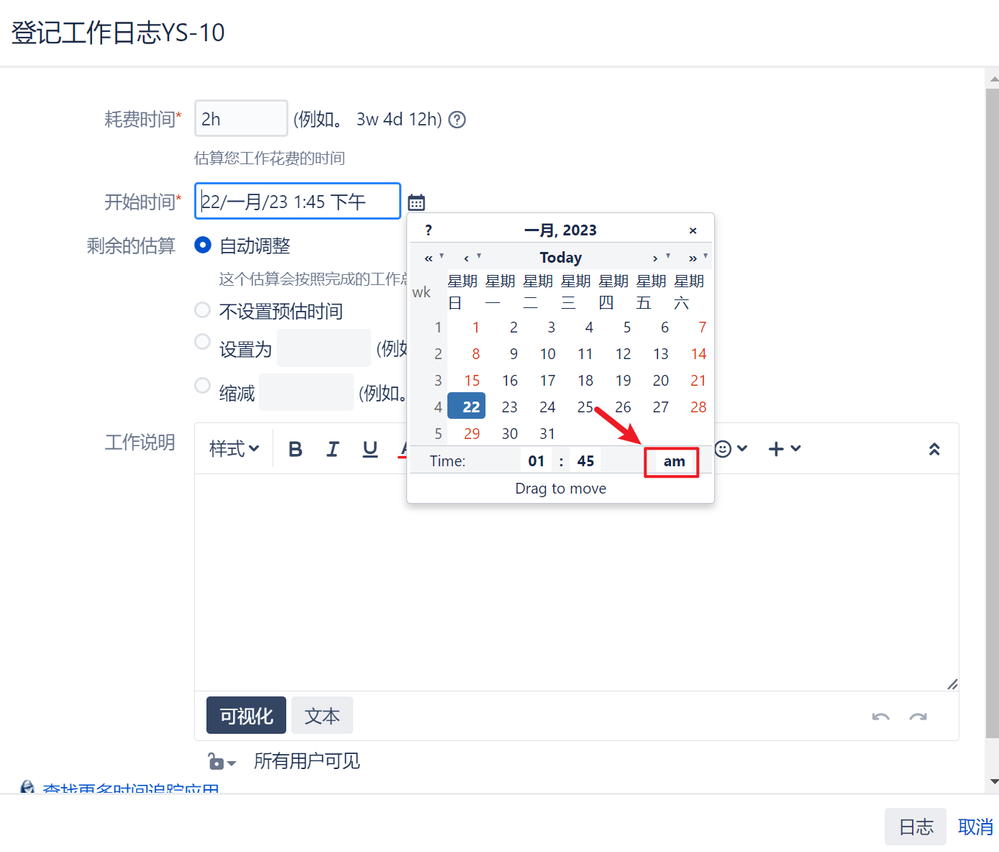Click the Drag to move bar in calendar

(561, 488)
